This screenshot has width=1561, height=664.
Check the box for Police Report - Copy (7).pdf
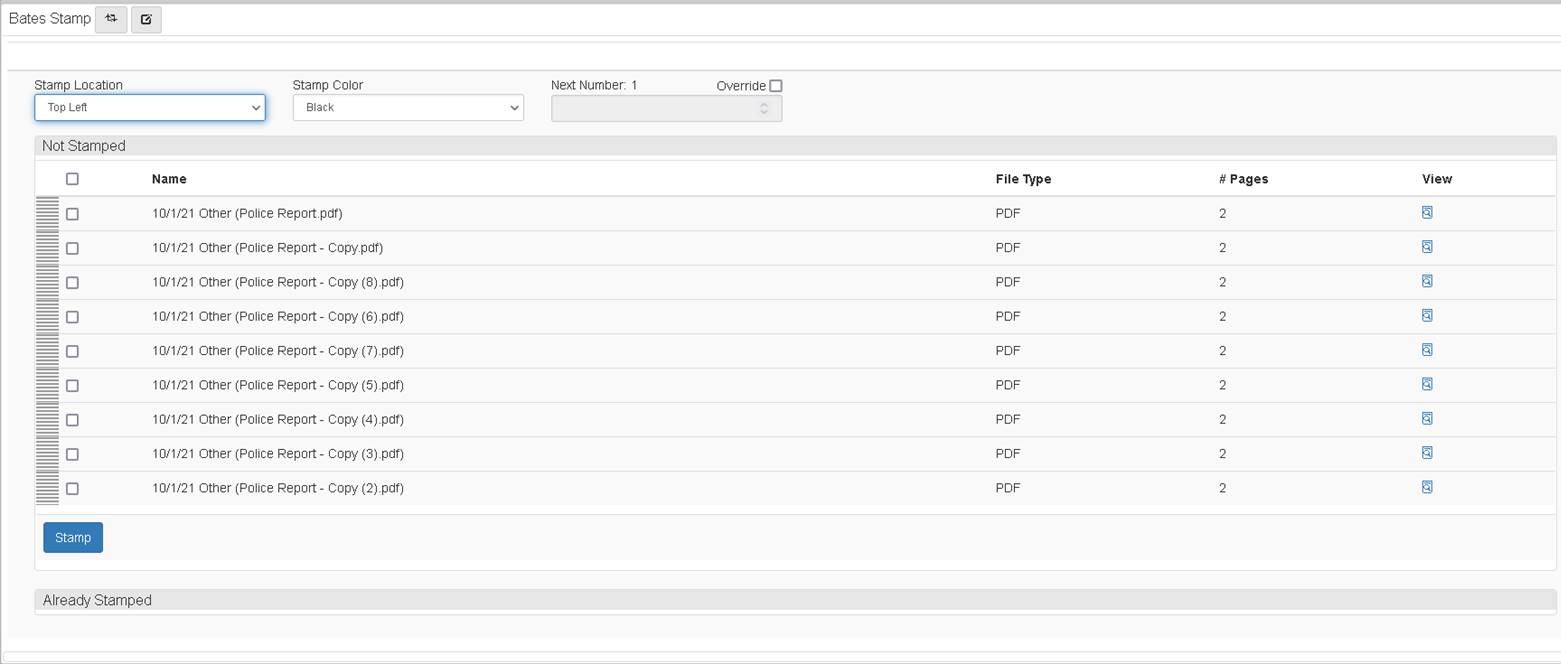72,351
